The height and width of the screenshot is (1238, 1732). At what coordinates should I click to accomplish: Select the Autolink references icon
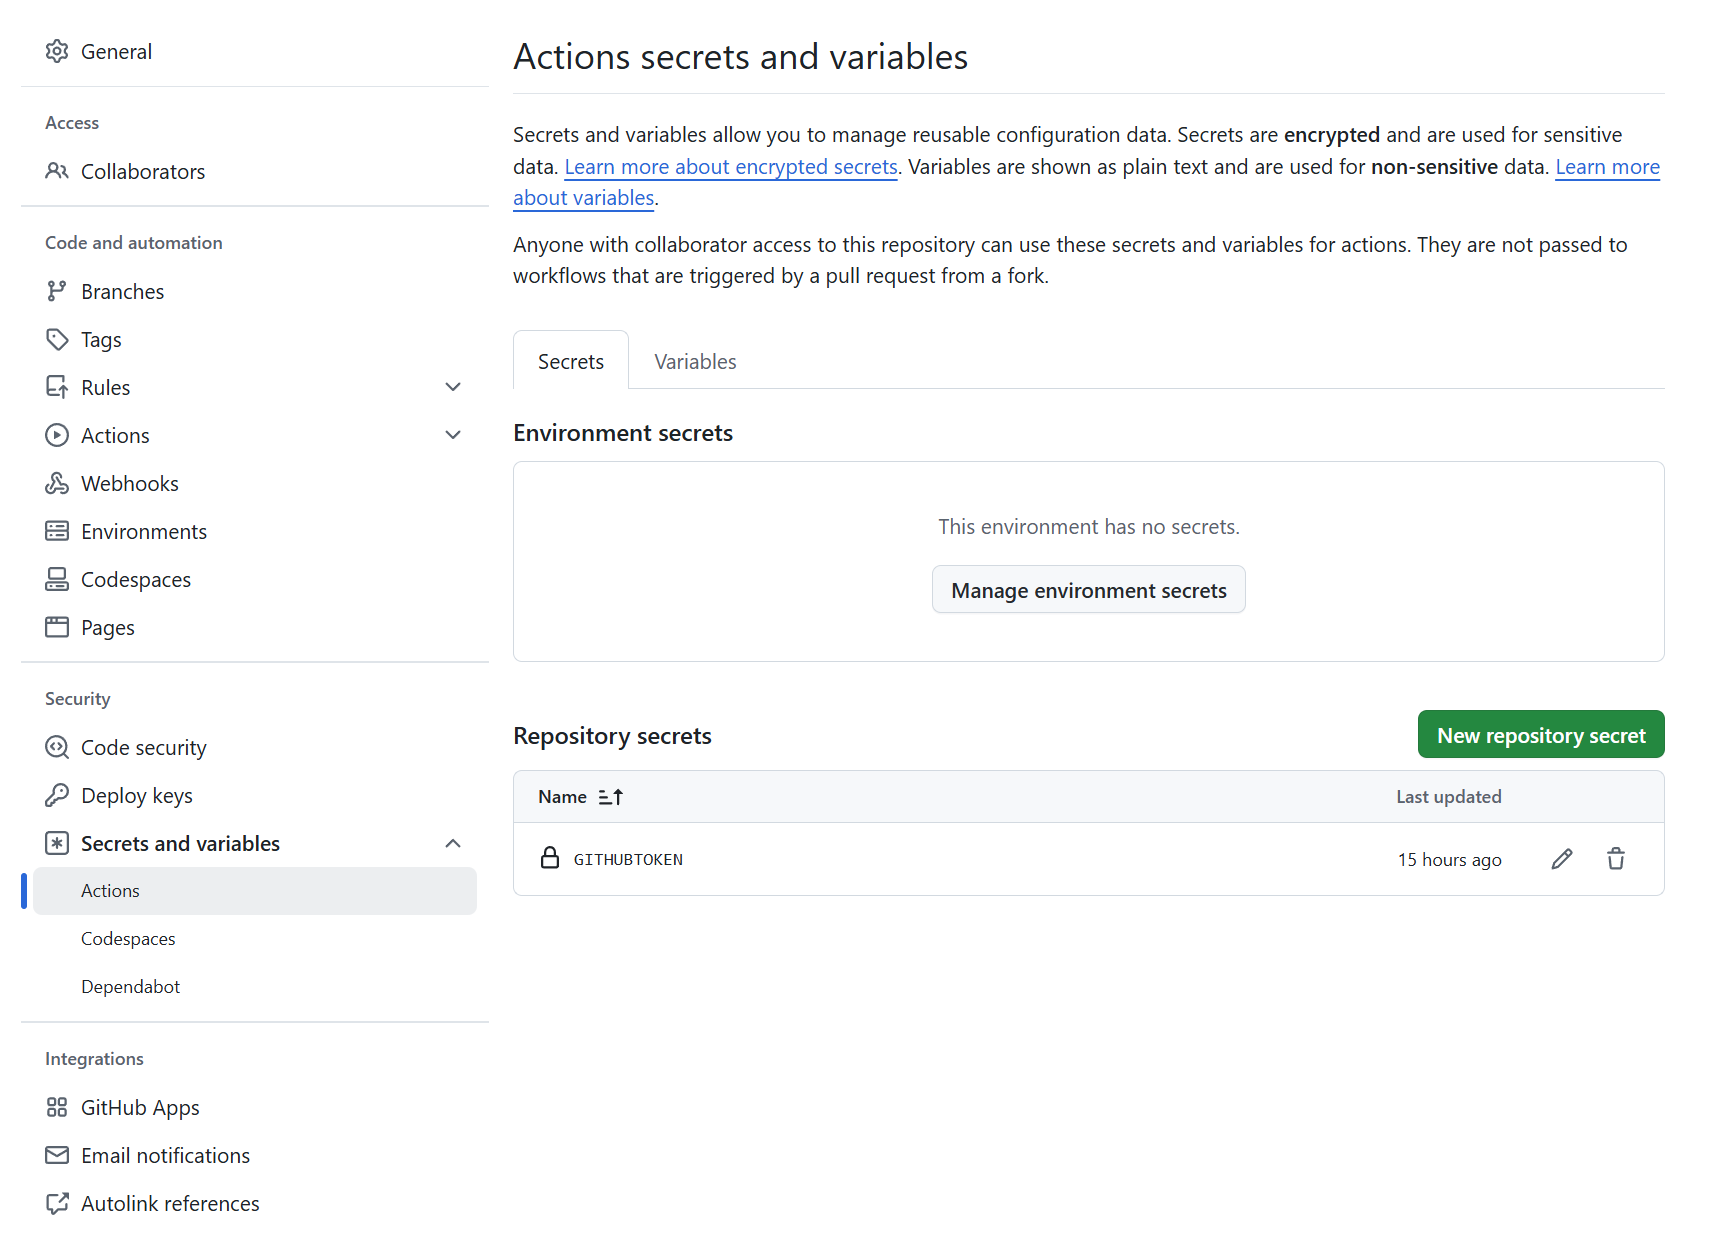click(x=58, y=1203)
